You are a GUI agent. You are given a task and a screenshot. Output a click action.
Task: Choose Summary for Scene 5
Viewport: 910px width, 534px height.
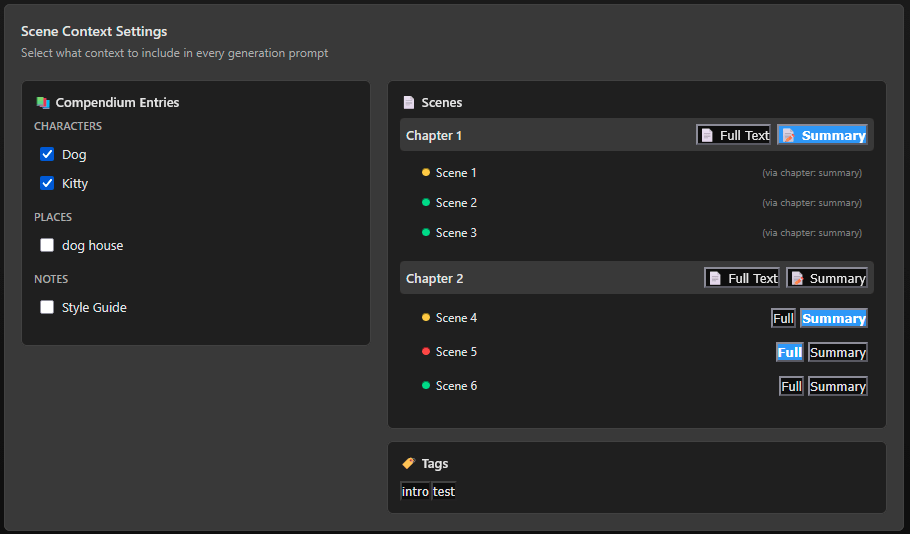[x=837, y=352]
